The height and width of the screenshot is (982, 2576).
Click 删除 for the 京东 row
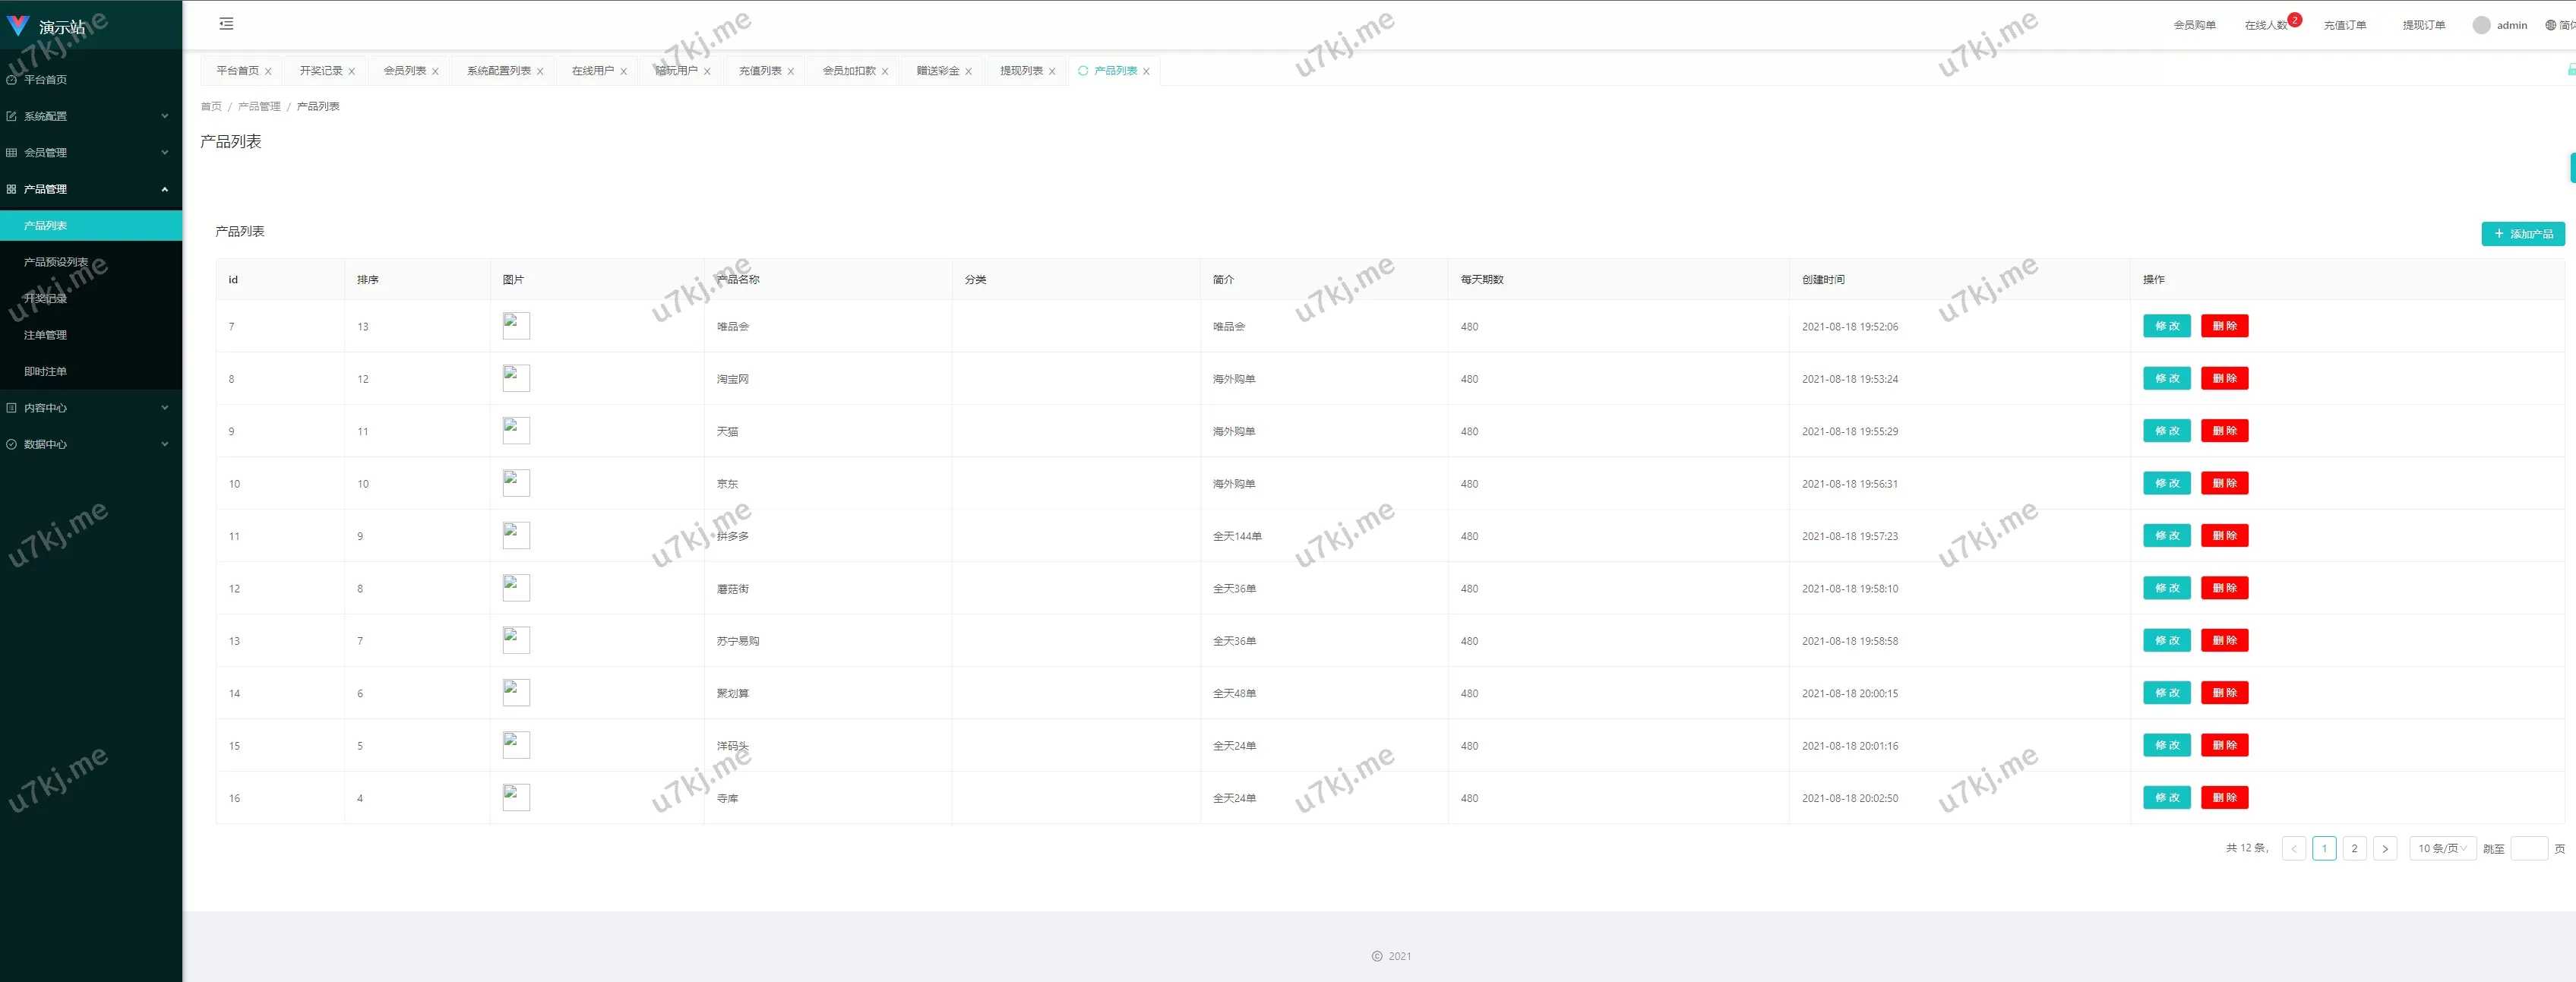tap(2224, 483)
